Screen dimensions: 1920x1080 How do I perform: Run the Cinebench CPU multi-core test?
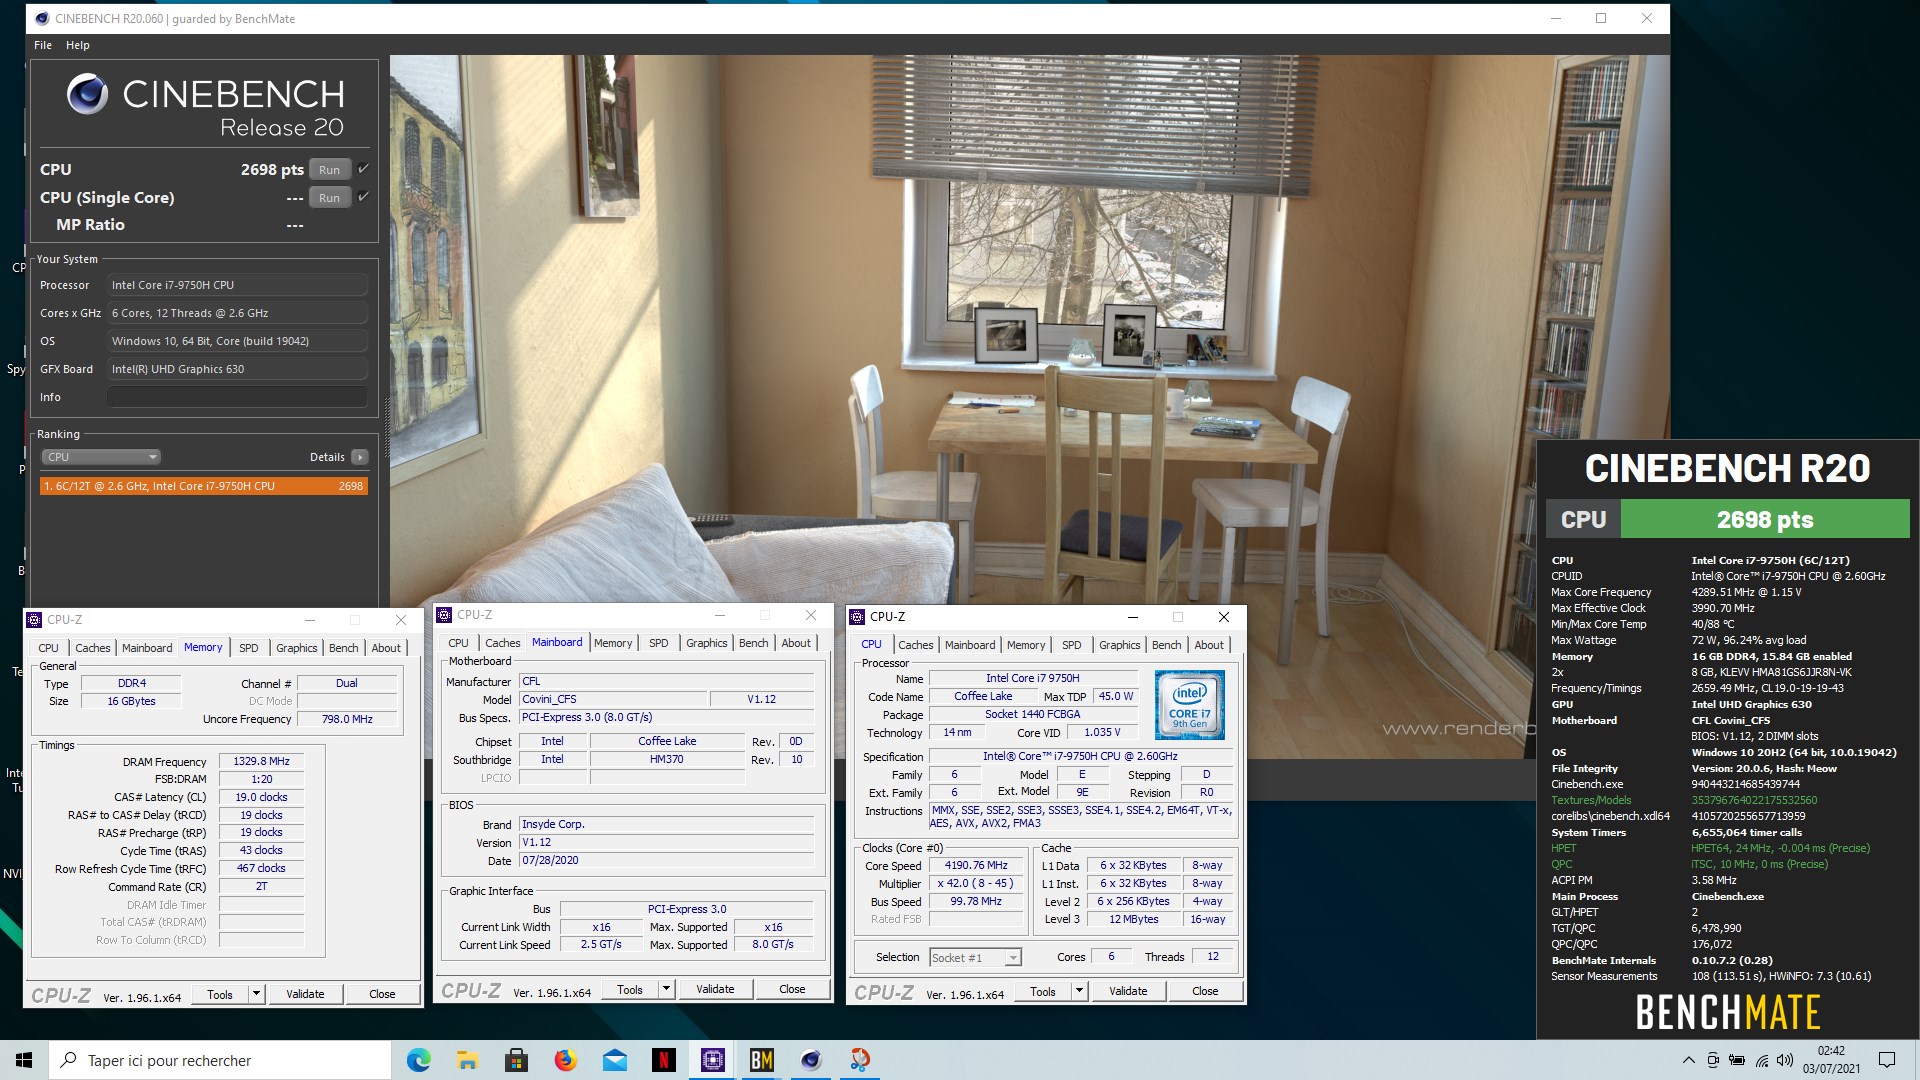(330, 169)
